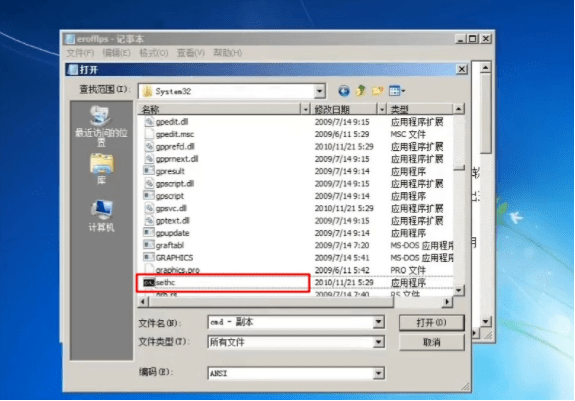Expand the file name combo box arrow
Screen dimensions: 575x401
pyautogui.click(x=378, y=322)
